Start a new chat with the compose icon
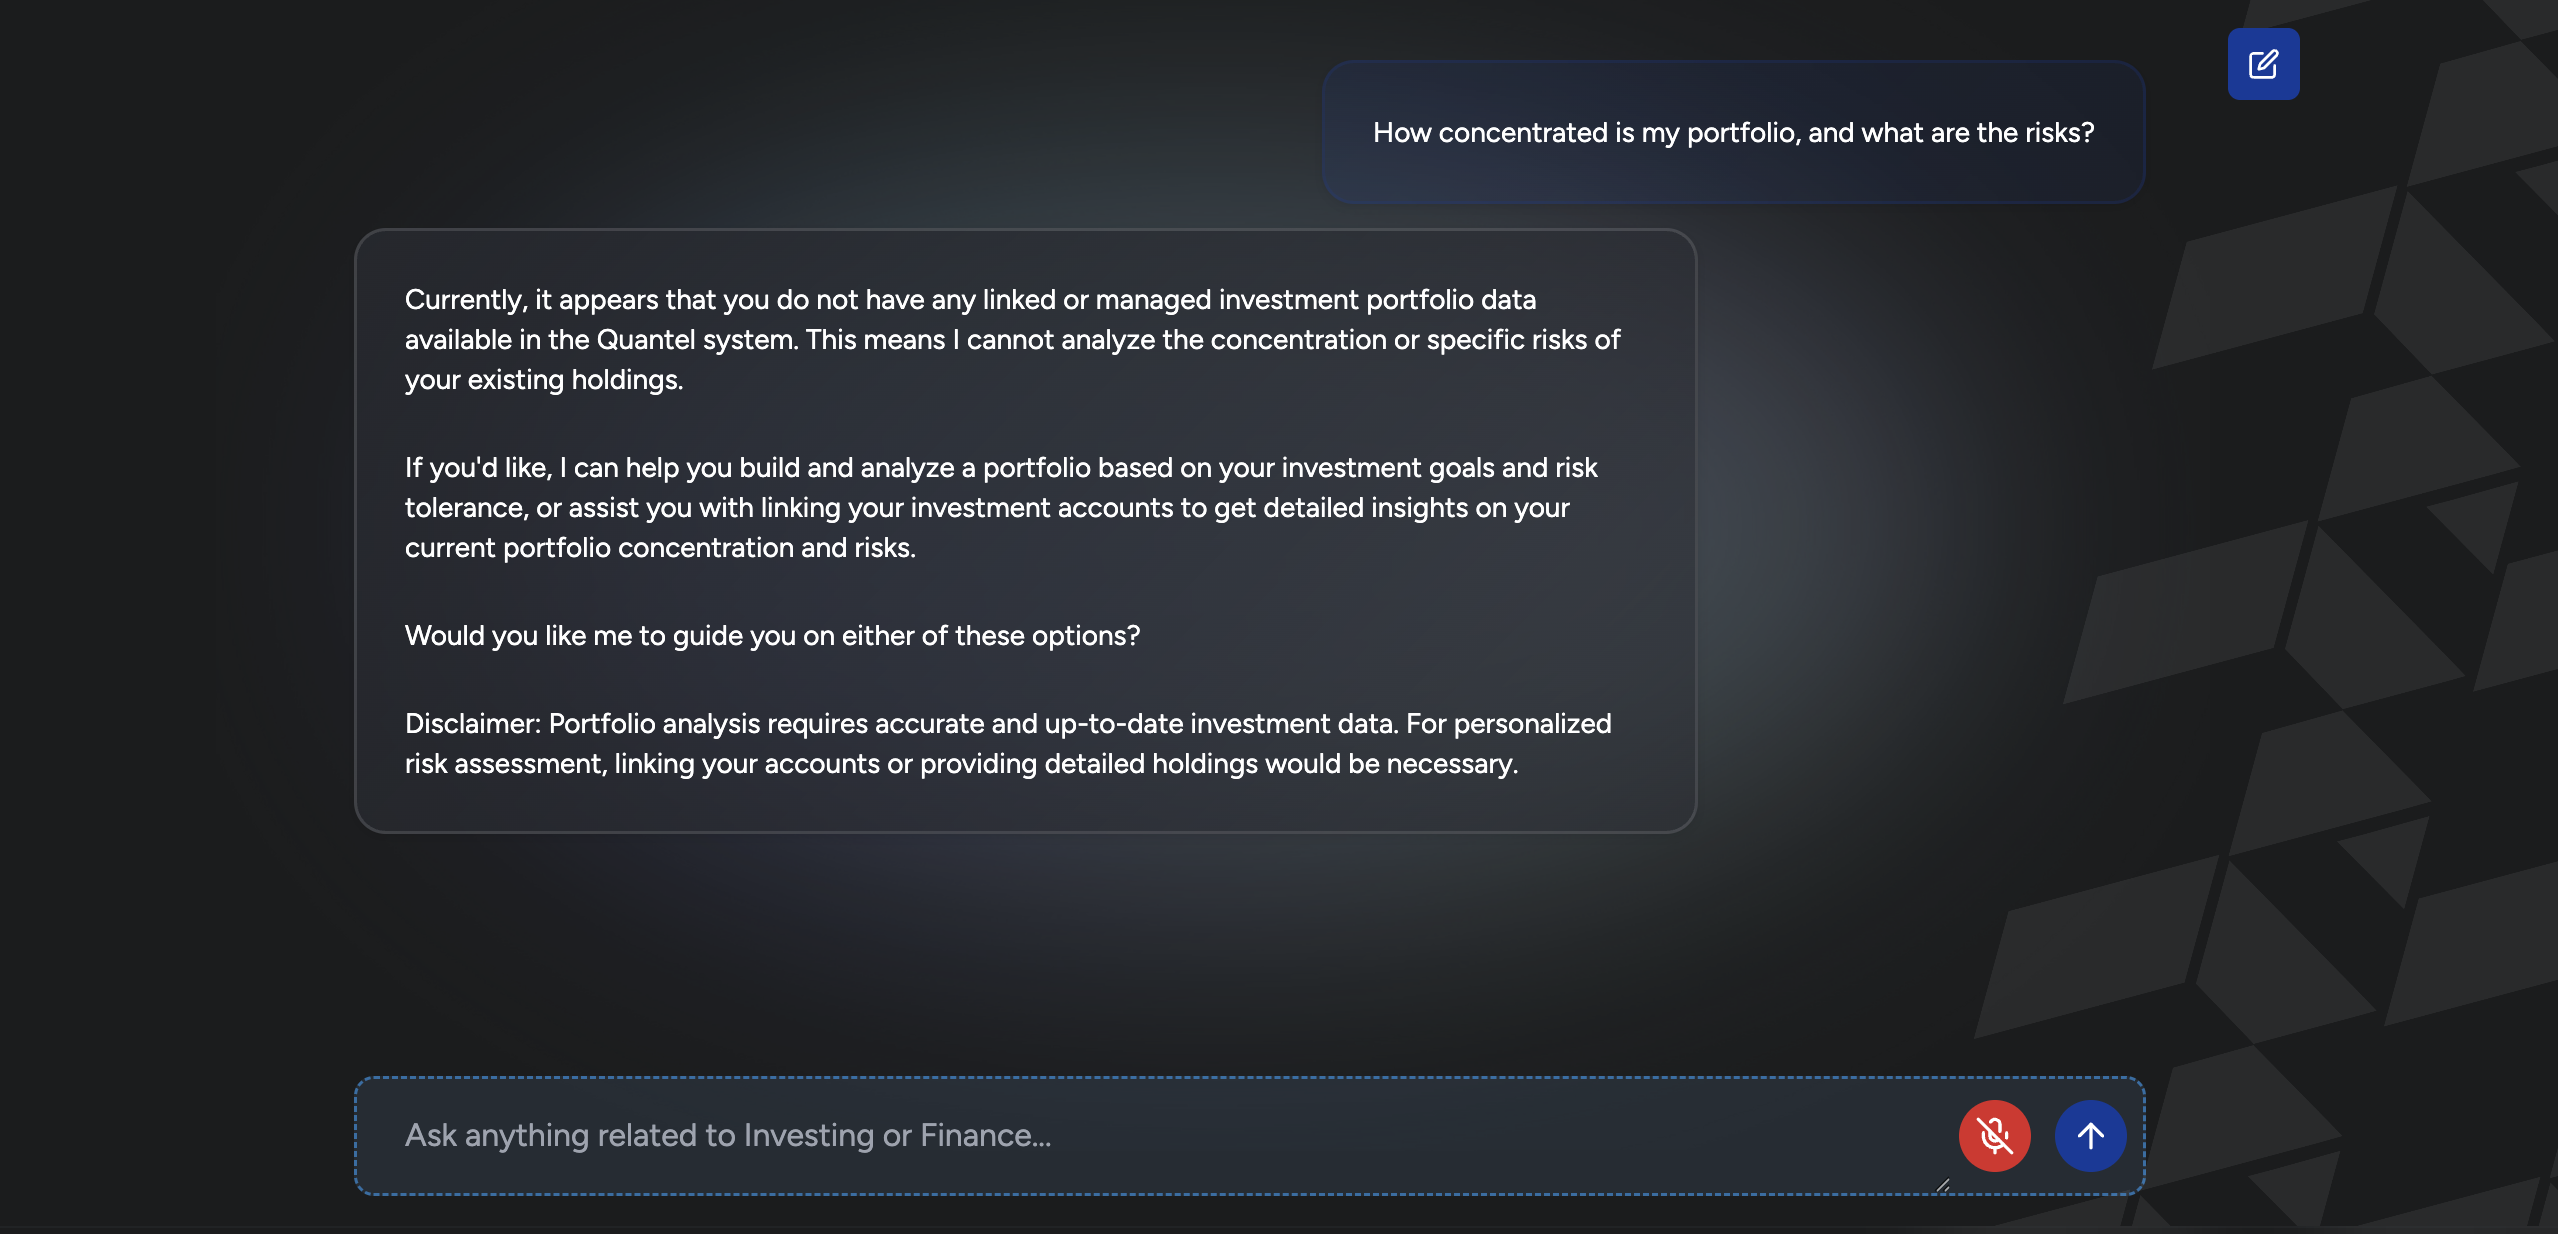Screen dimensions: 2558x1234 click(x=2263, y=65)
